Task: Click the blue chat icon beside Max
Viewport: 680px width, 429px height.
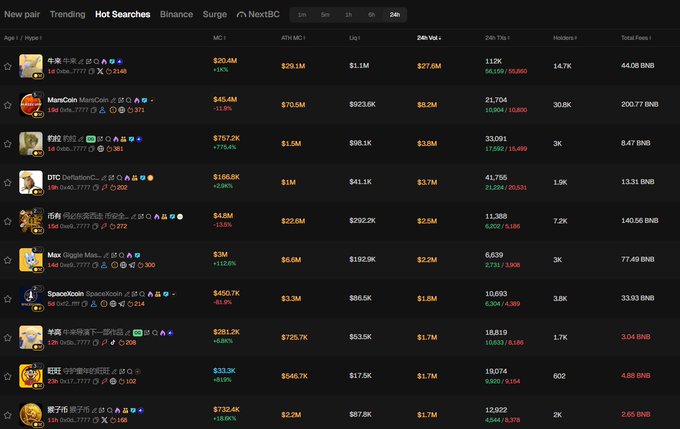Action: [137, 255]
